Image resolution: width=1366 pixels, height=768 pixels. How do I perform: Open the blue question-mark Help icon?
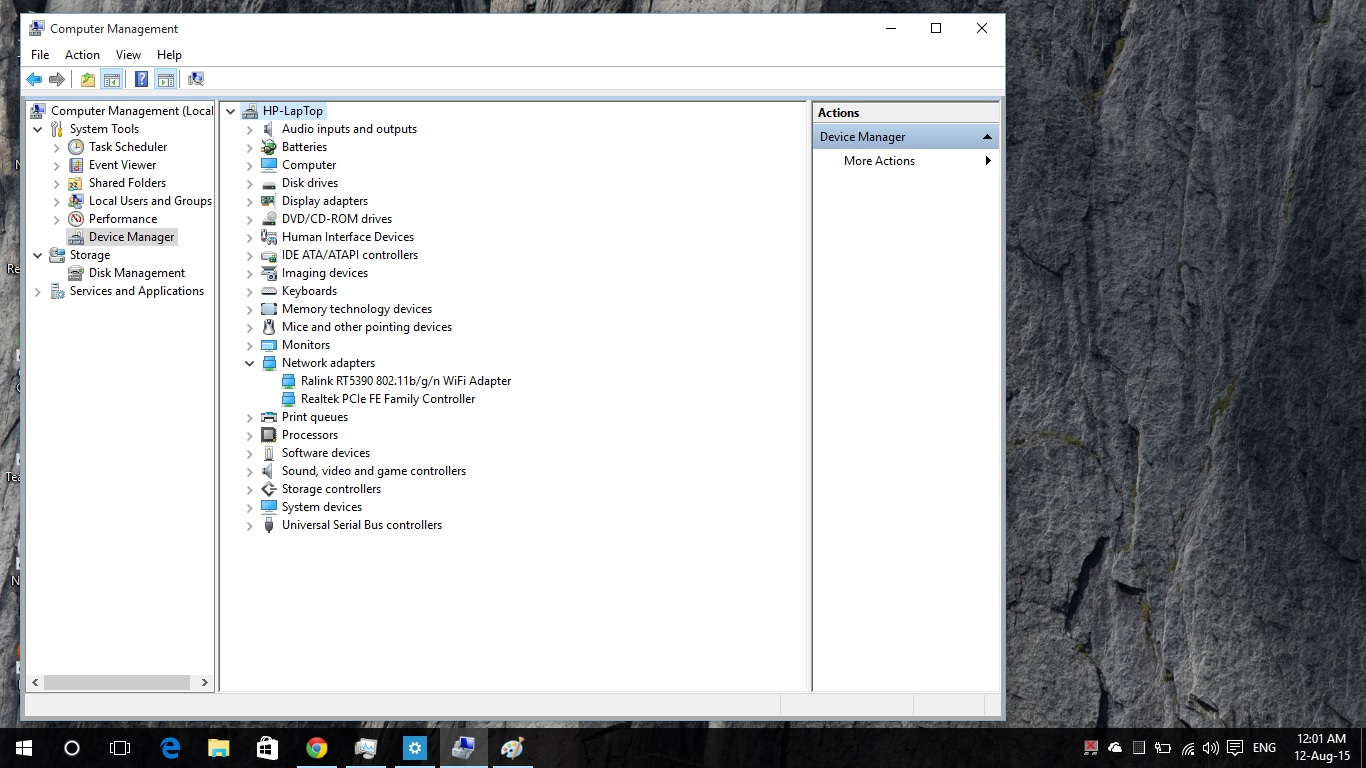(x=142, y=79)
